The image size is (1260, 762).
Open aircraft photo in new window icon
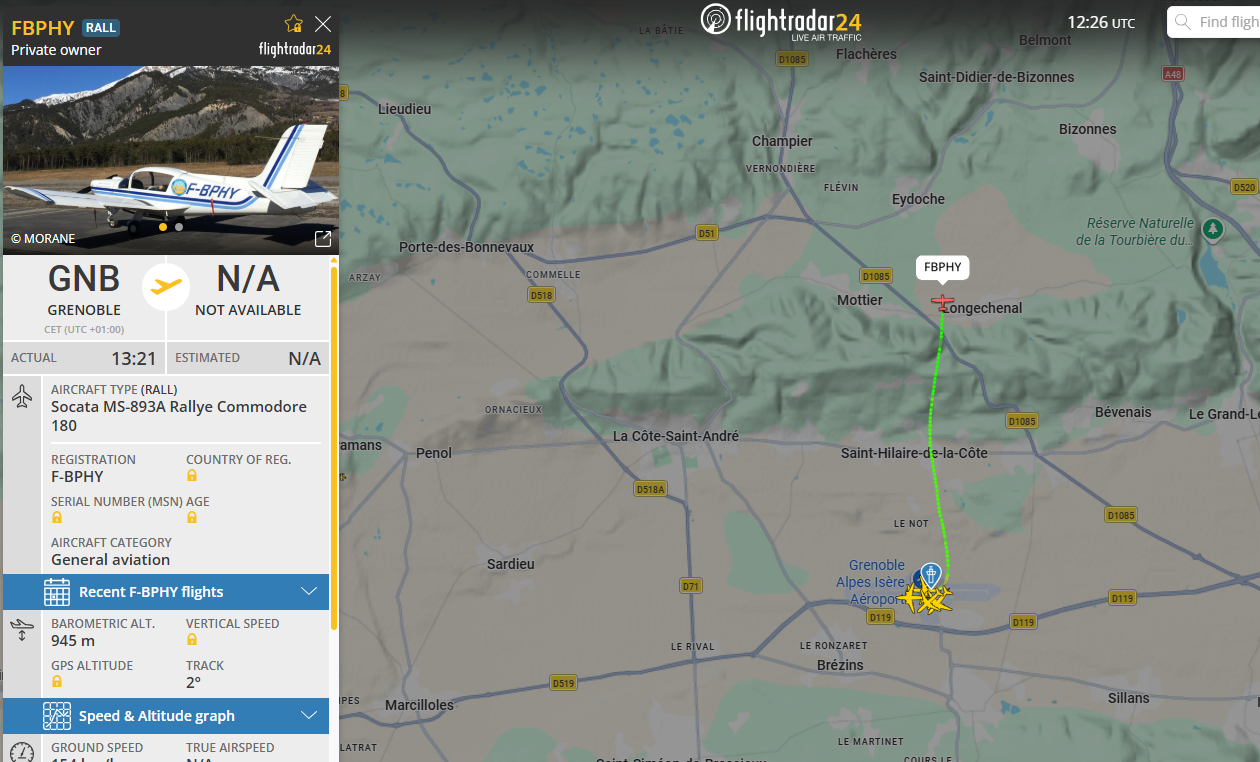[x=323, y=239]
